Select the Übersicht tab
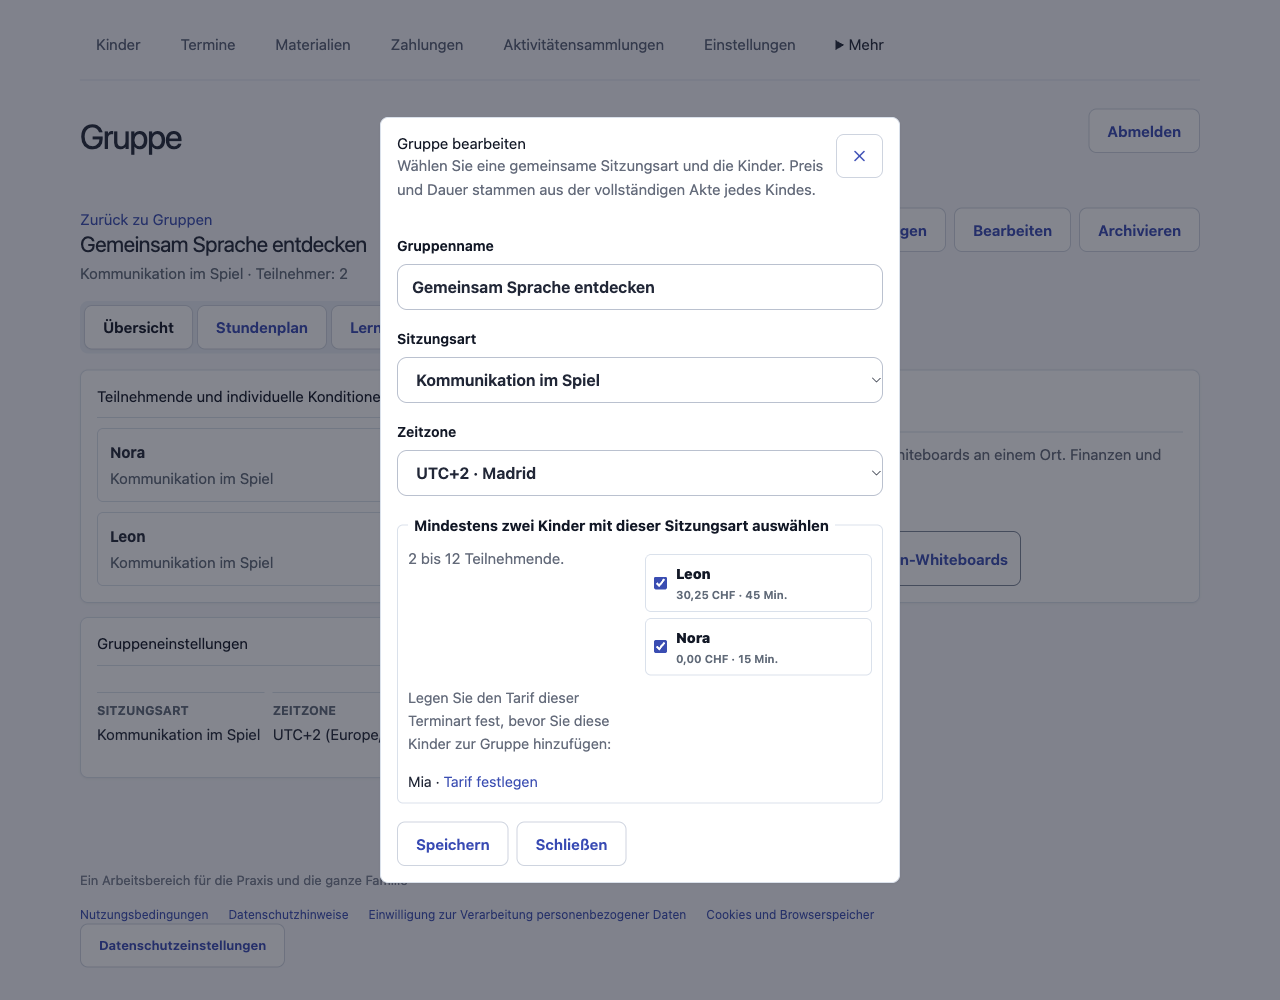 [138, 328]
